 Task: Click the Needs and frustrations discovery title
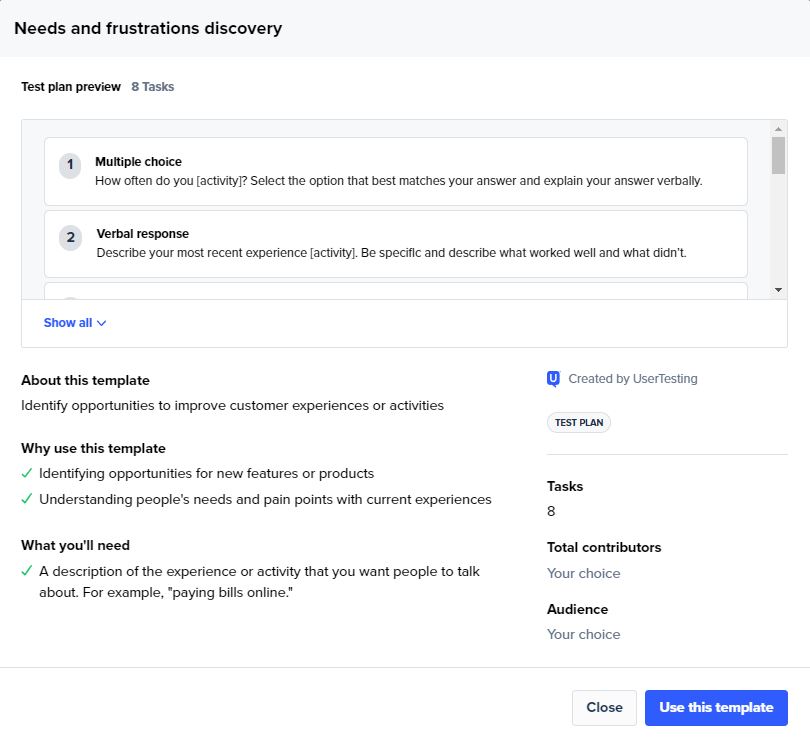coord(148,28)
